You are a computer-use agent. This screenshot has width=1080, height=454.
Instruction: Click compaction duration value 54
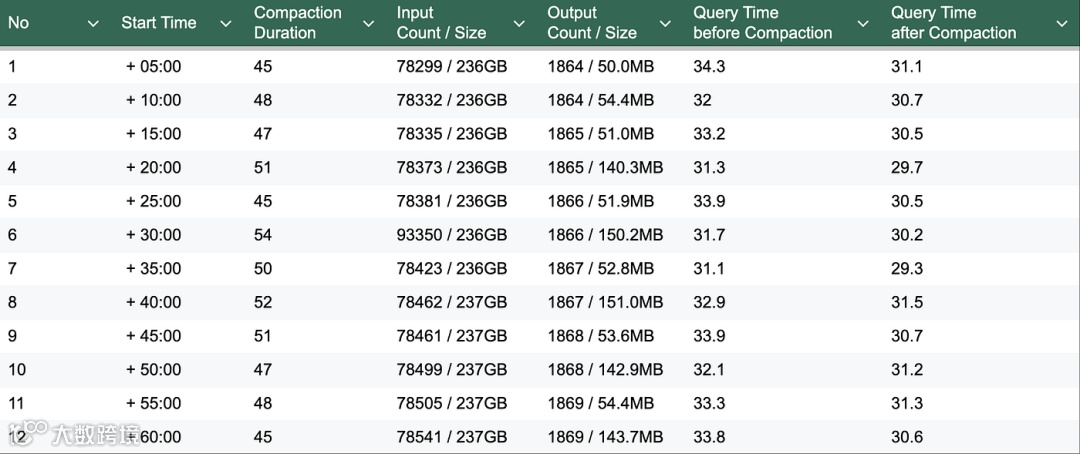pyautogui.click(x=263, y=235)
